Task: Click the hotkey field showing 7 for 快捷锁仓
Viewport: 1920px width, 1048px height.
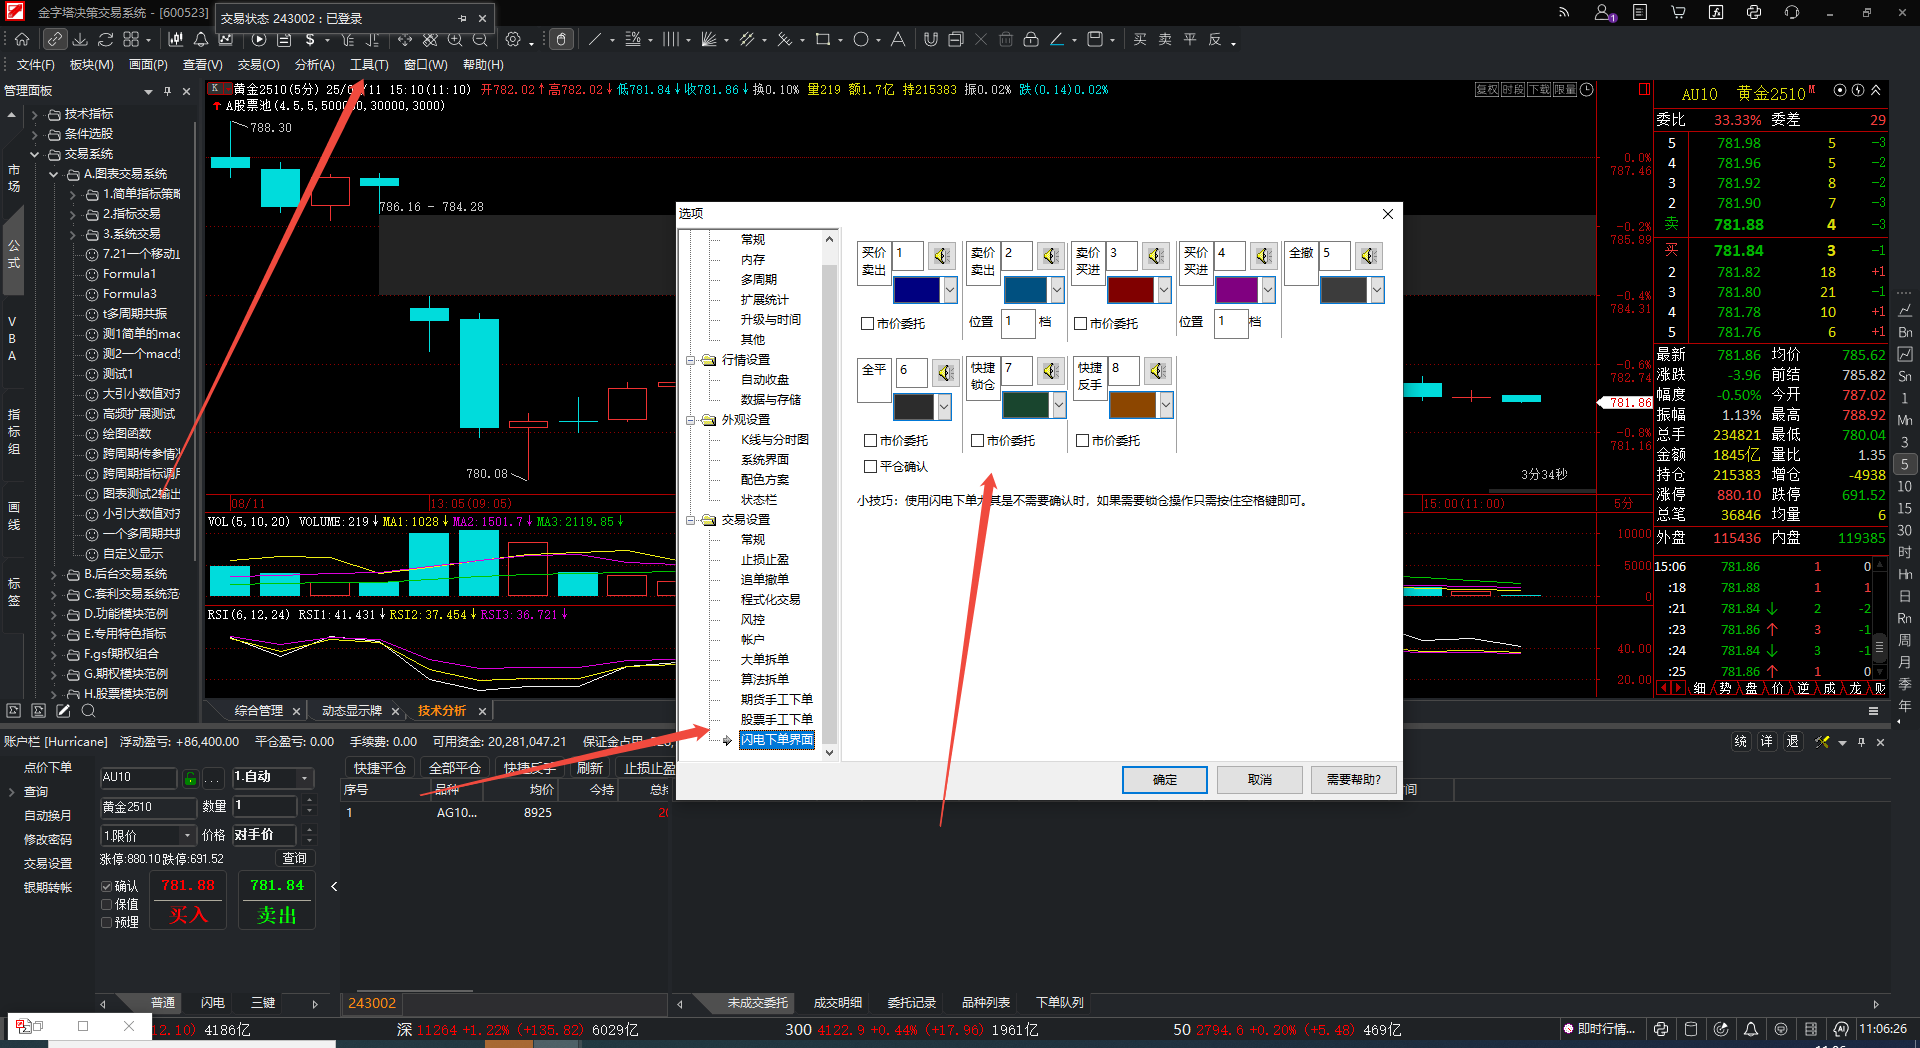Action: (x=1017, y=370)
